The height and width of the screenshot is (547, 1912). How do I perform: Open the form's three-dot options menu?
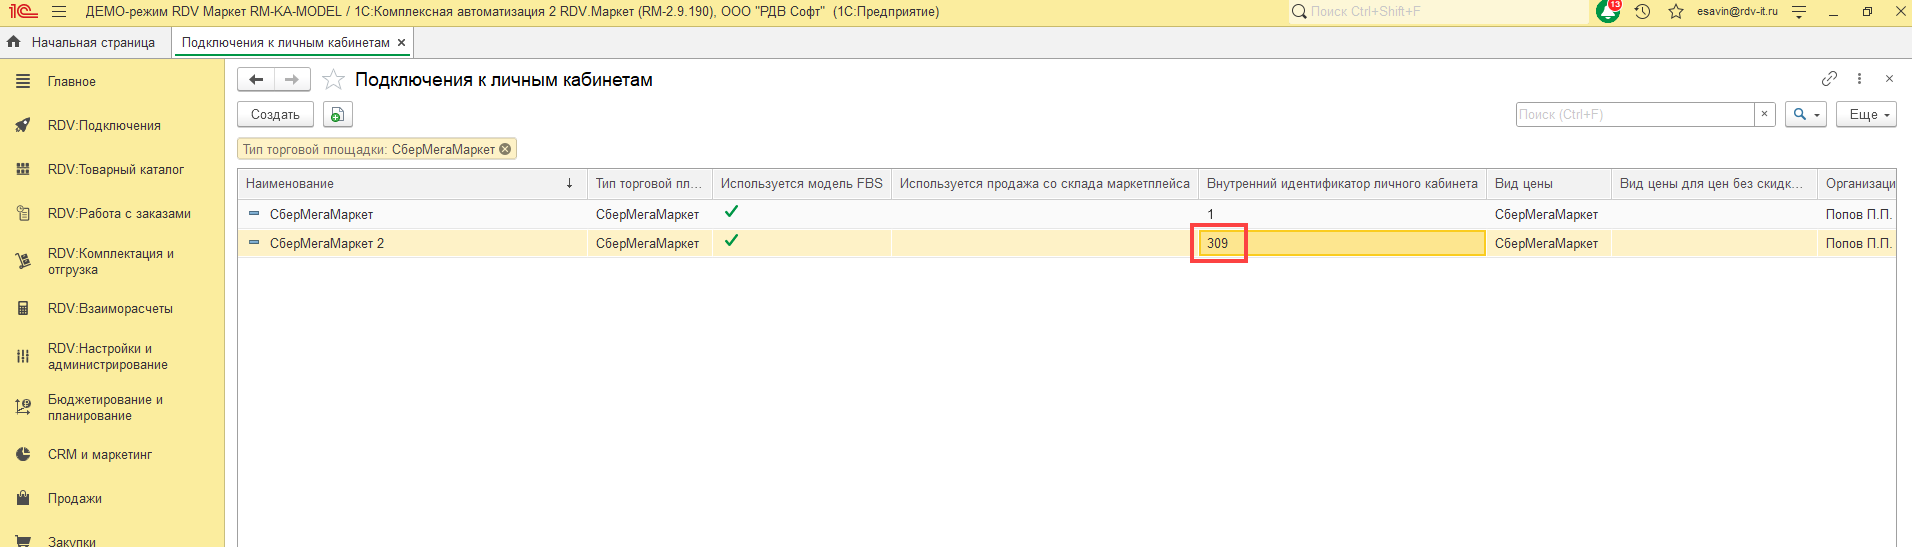(1859, 79)
